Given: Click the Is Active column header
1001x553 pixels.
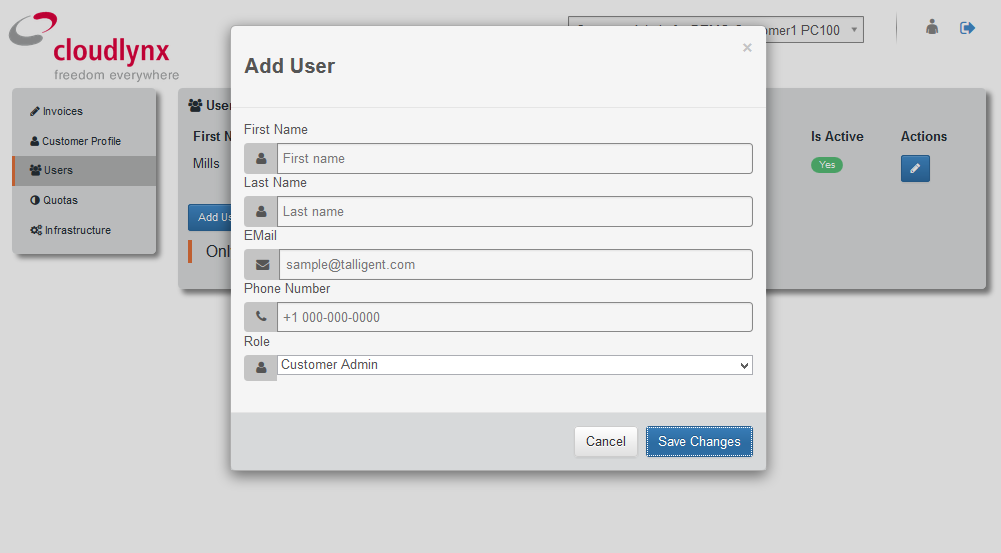Looking at the screenshot, I should [x=837, y=137].
